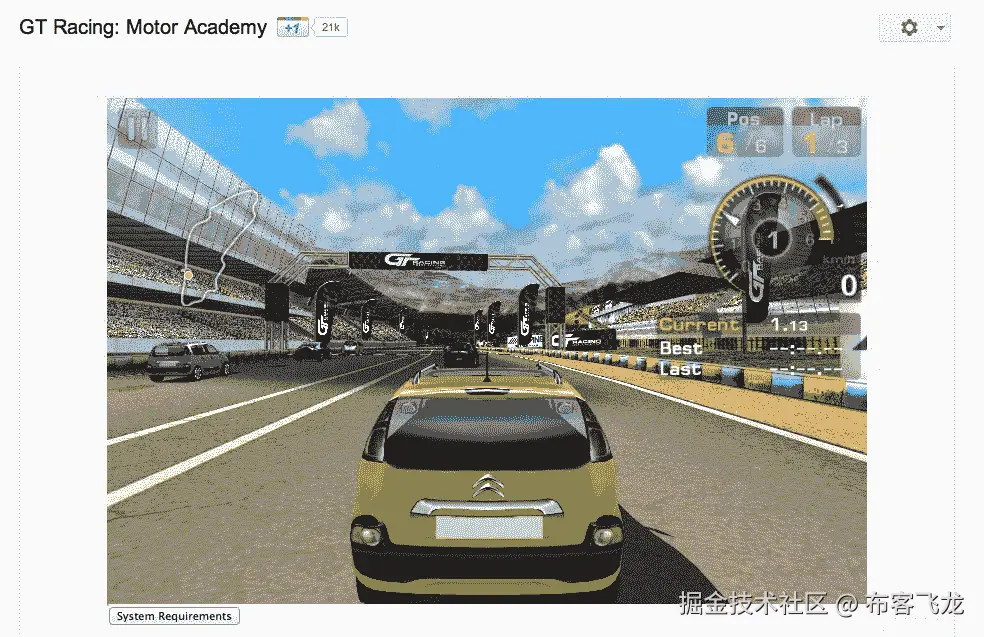Click the track minimap outline
984x637 pixels.
(x=220, y=248)
